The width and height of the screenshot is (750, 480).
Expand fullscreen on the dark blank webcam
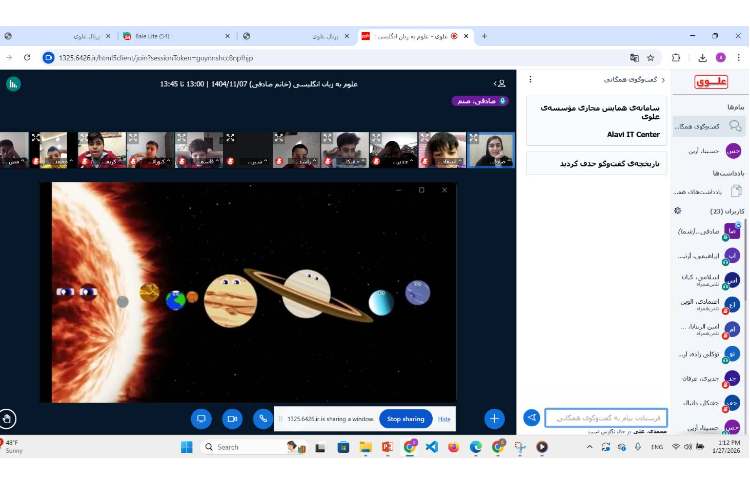pos(231,138)
